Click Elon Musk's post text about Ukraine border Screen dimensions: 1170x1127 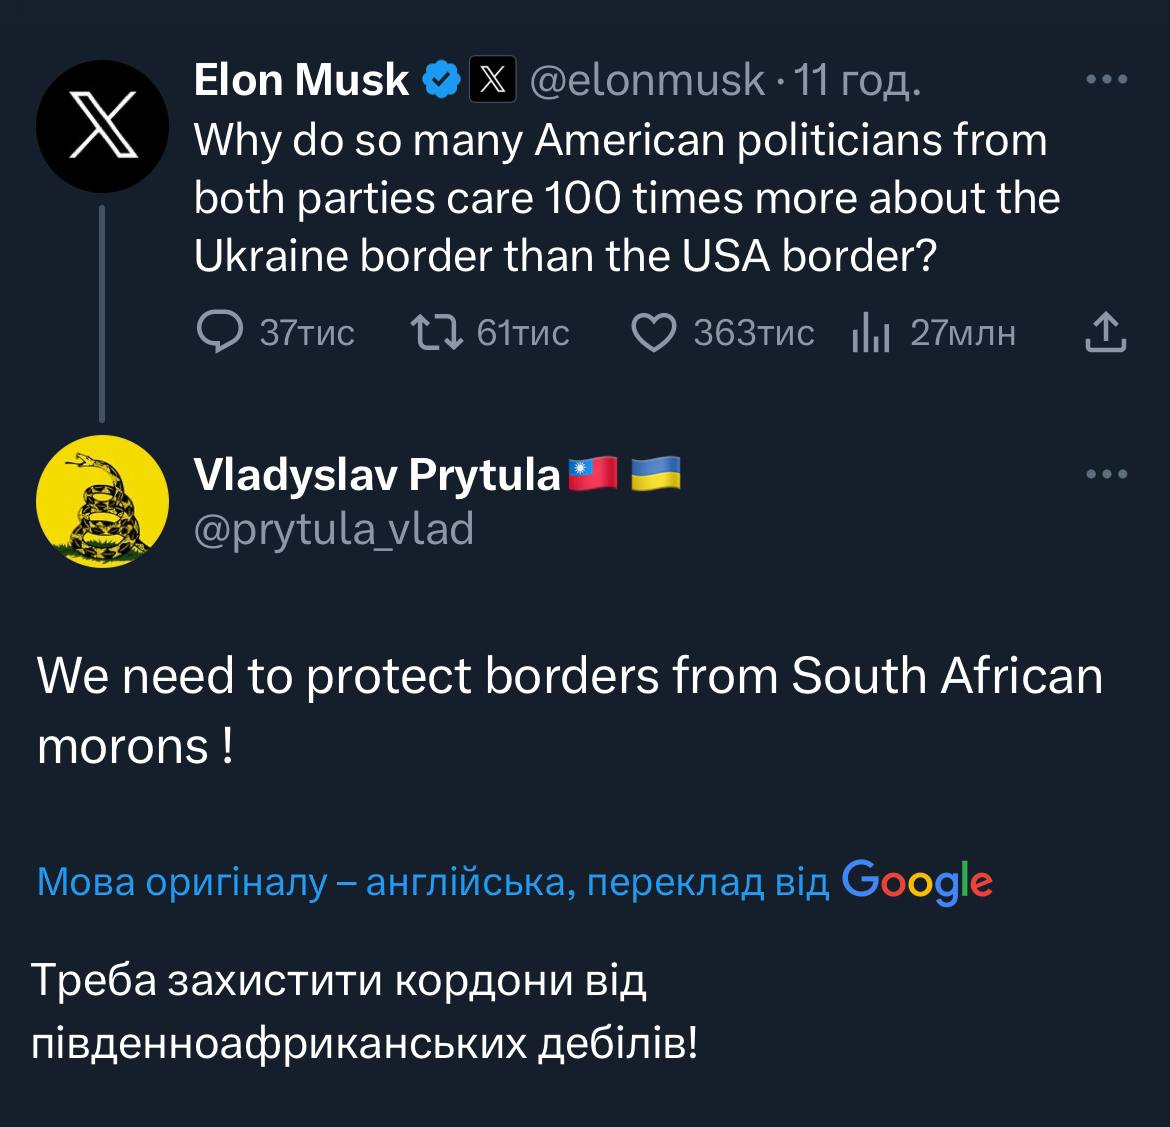pyautogui.click(x=620, y=198)
